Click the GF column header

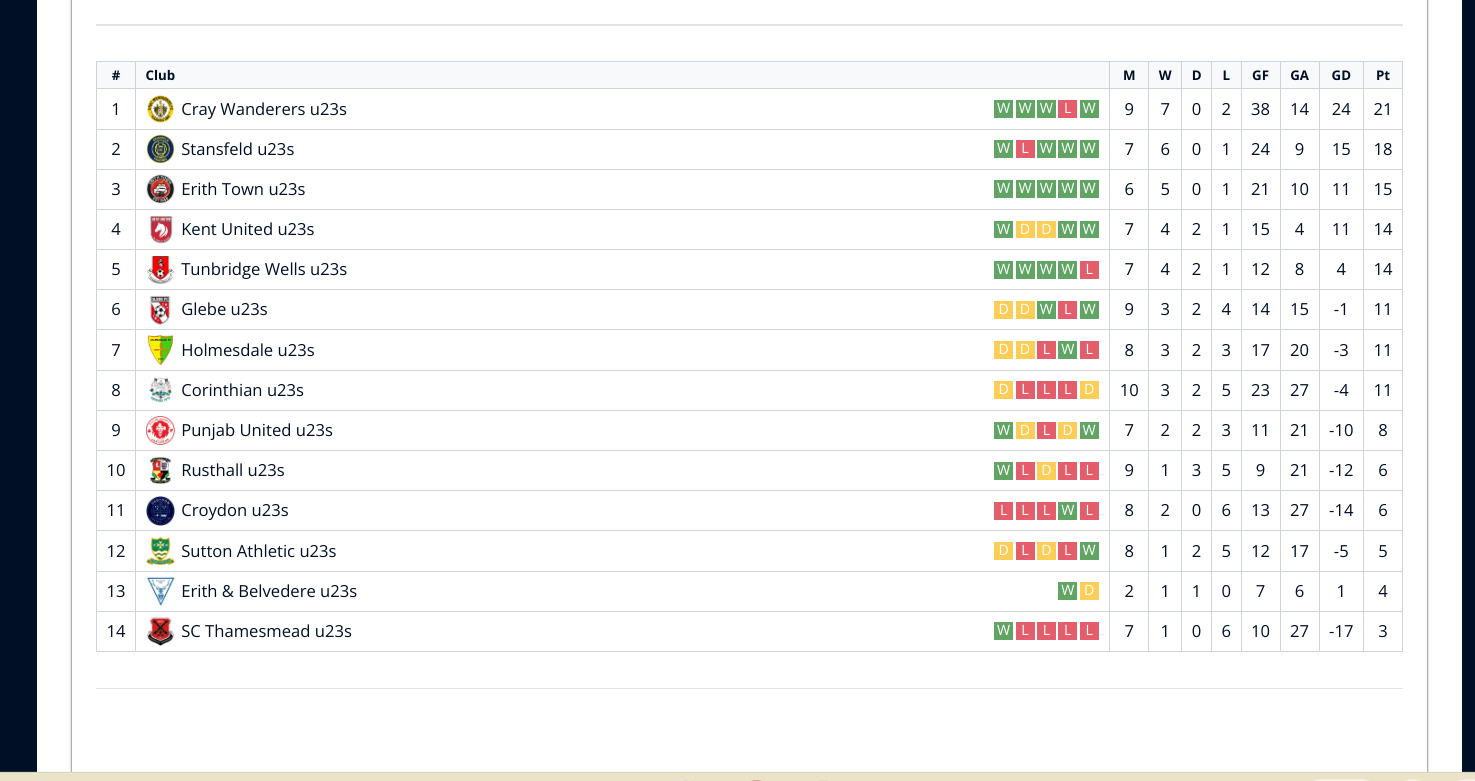click(1260, 75)
